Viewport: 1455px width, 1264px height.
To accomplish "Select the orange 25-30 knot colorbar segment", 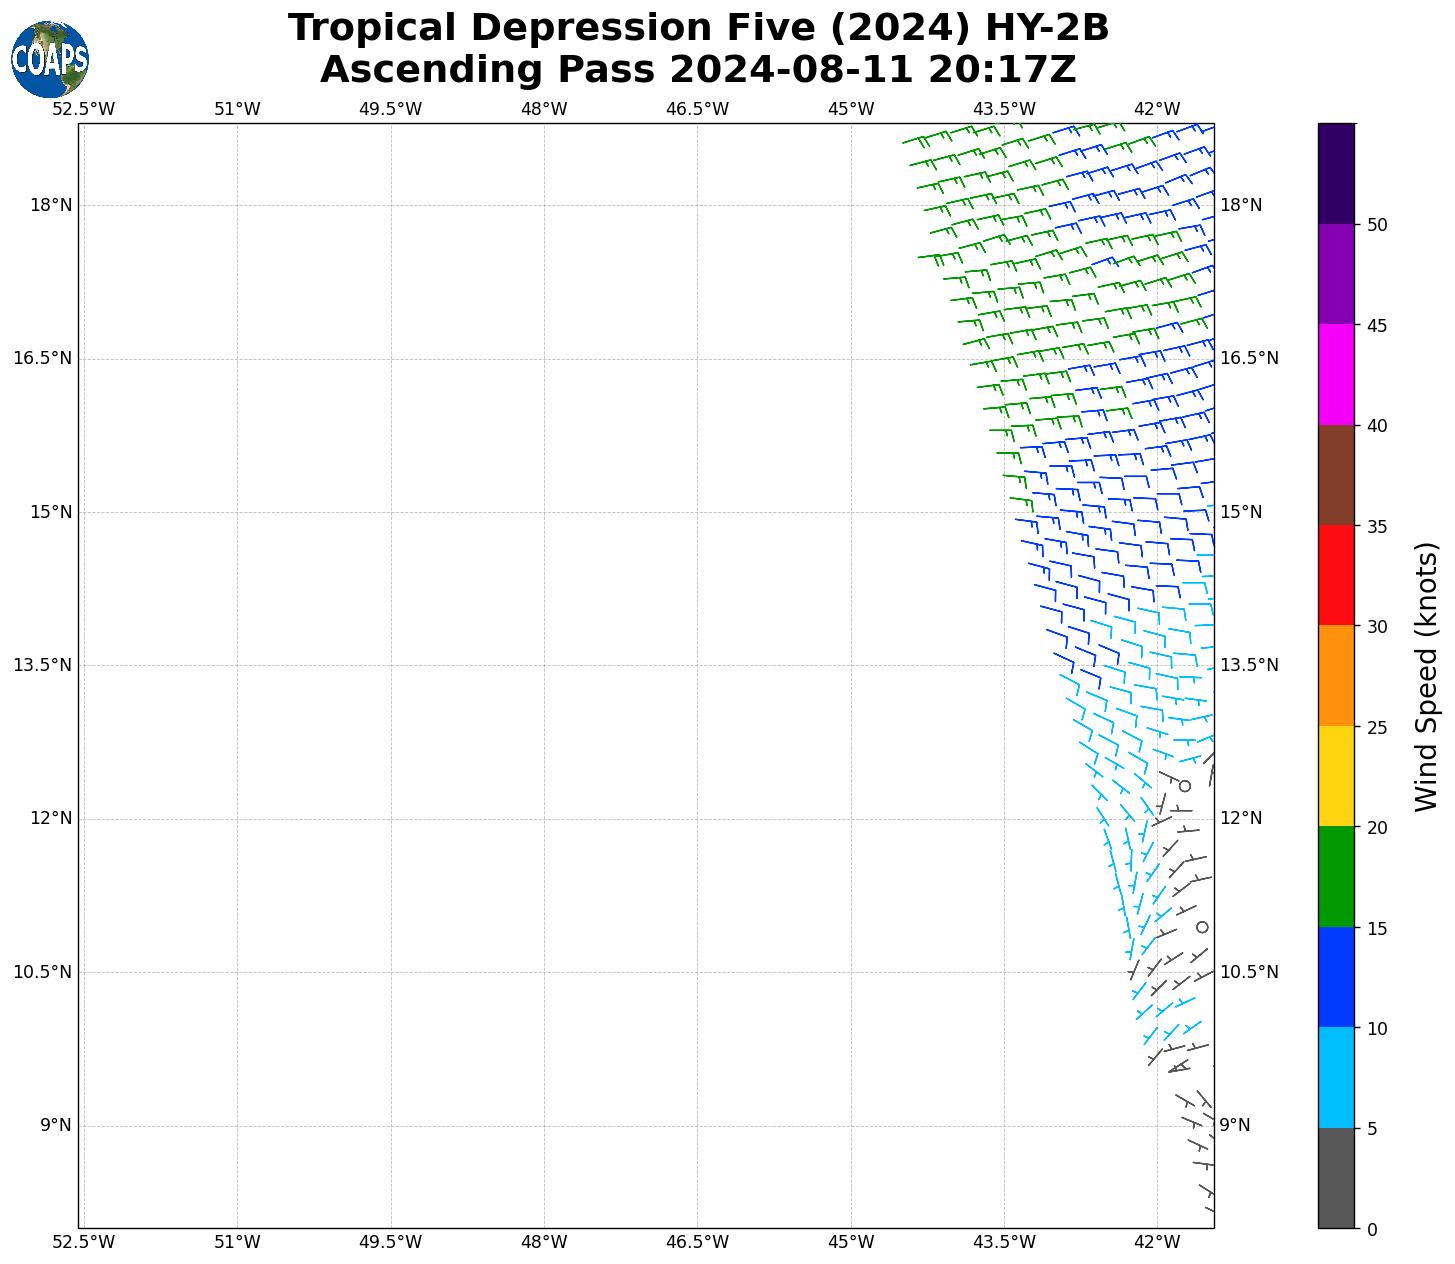I will [x=1336, y=675].
